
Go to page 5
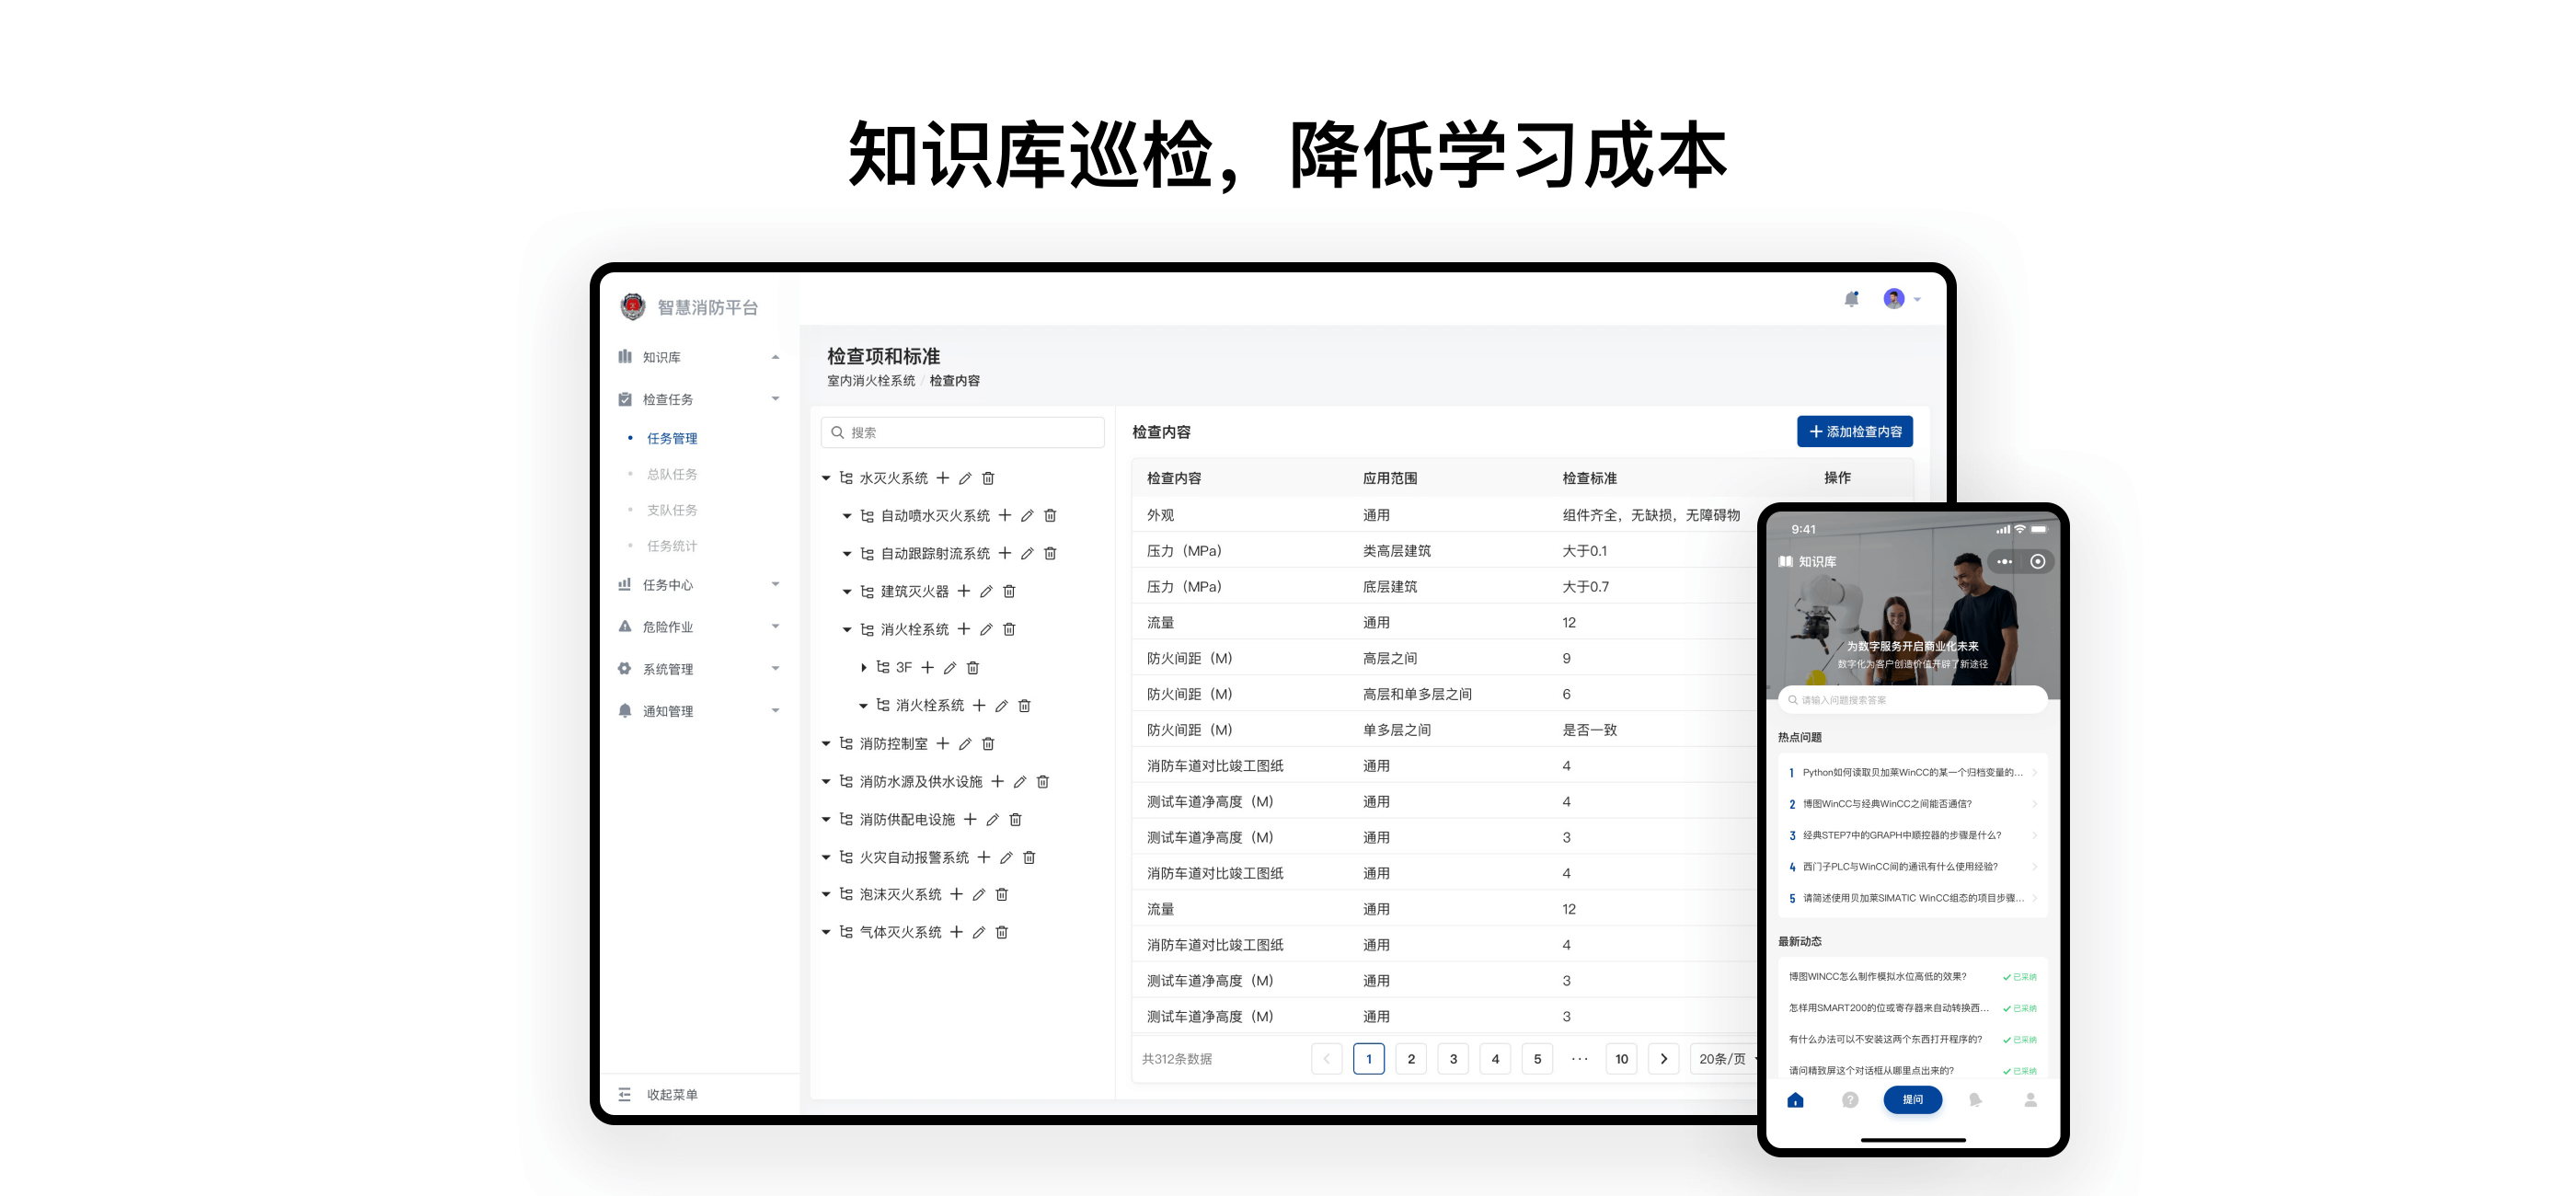click(1537, 1059)
